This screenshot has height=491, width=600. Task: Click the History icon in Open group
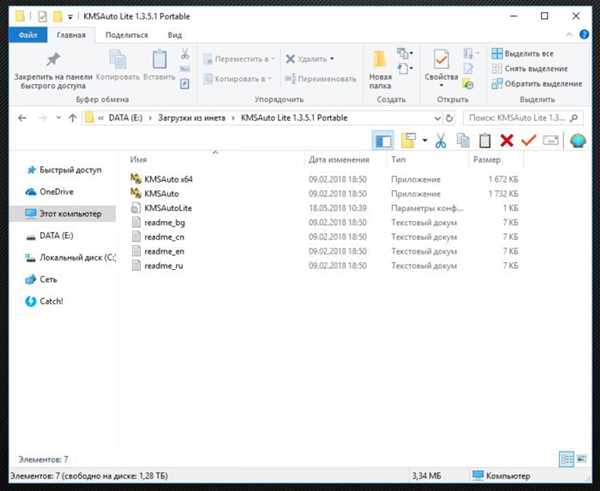tap(468, 84)
